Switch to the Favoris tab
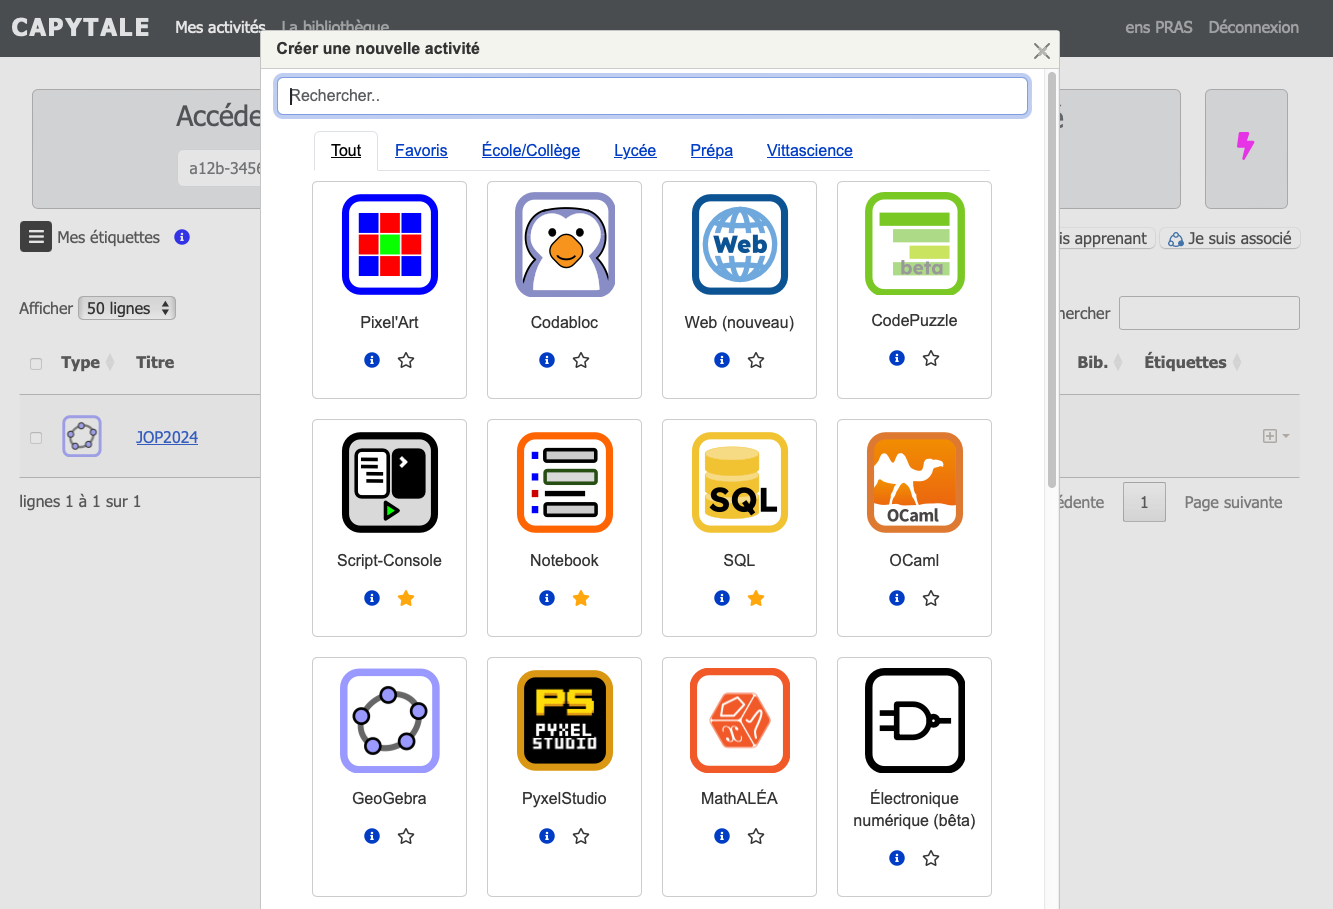This screenshot has width=1333, height=909. 421,150
